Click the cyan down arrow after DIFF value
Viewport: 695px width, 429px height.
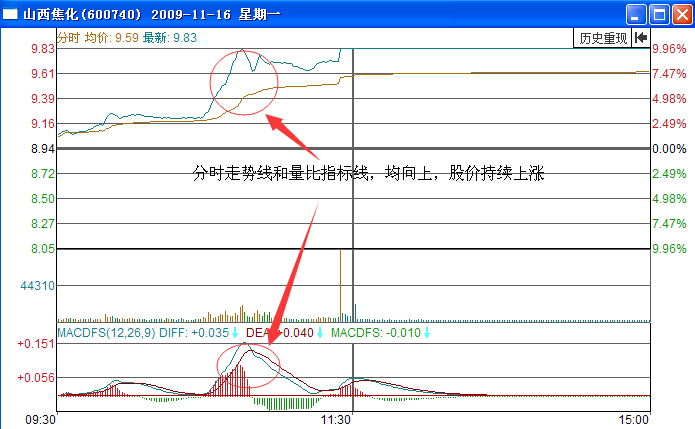pos(236,333)
